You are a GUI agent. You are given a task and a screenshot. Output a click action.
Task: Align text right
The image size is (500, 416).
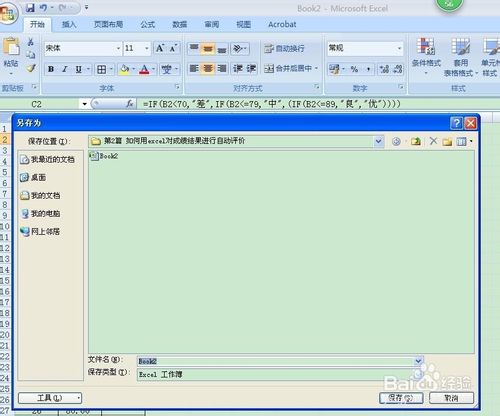222,69
